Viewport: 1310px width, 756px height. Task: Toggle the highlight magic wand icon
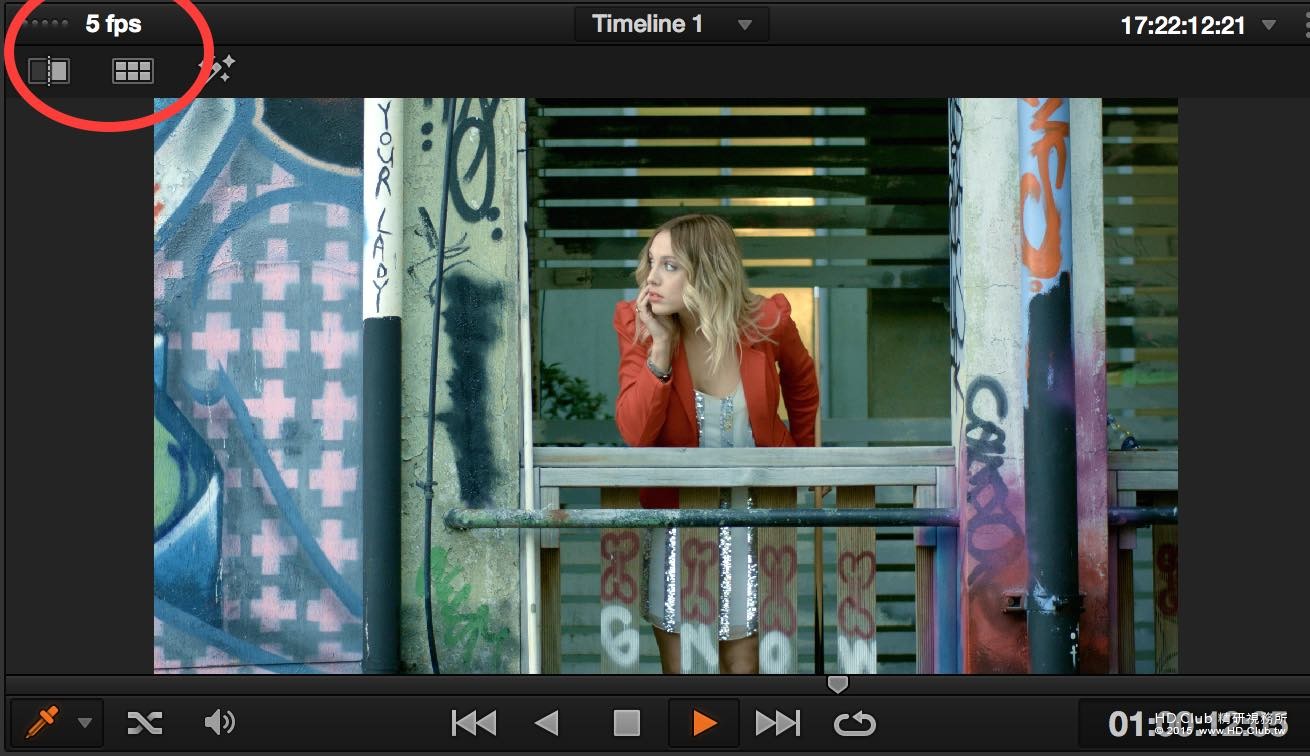[x=216, y=70]
